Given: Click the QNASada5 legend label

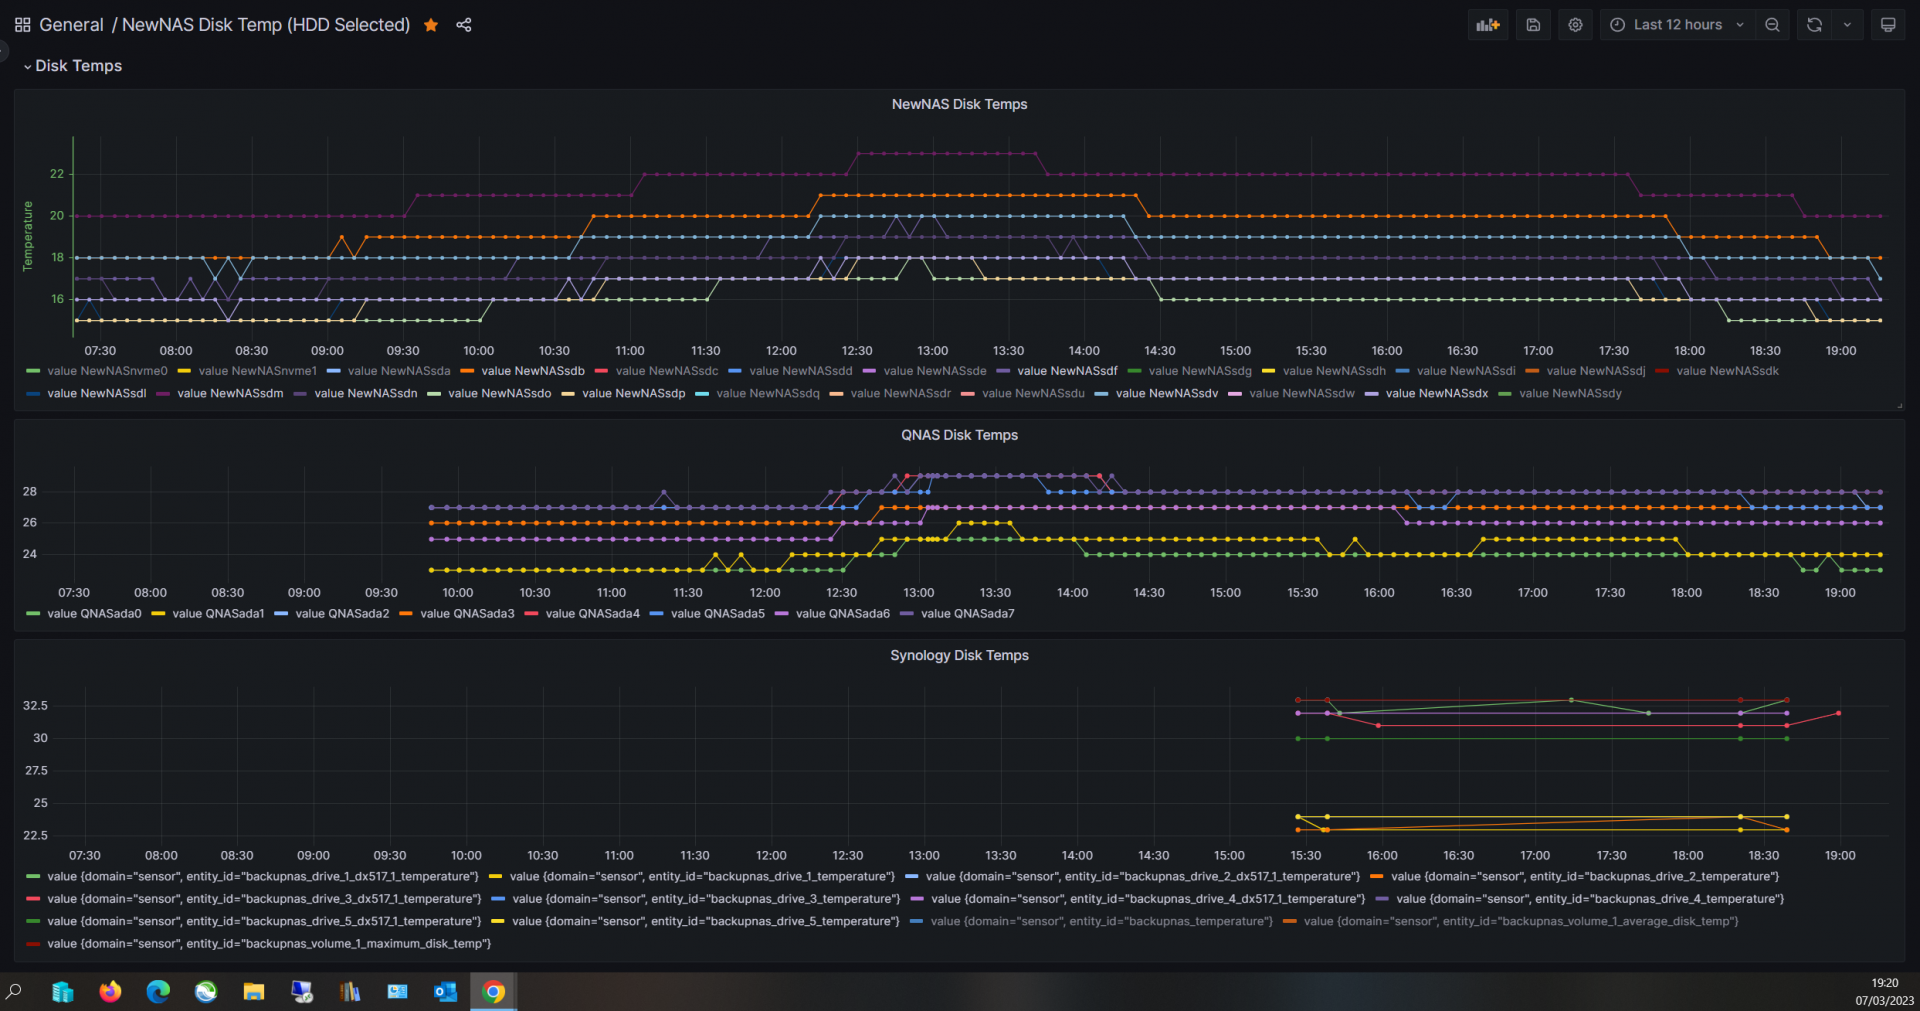Looking at the screenshot, I should pos(717,614).
